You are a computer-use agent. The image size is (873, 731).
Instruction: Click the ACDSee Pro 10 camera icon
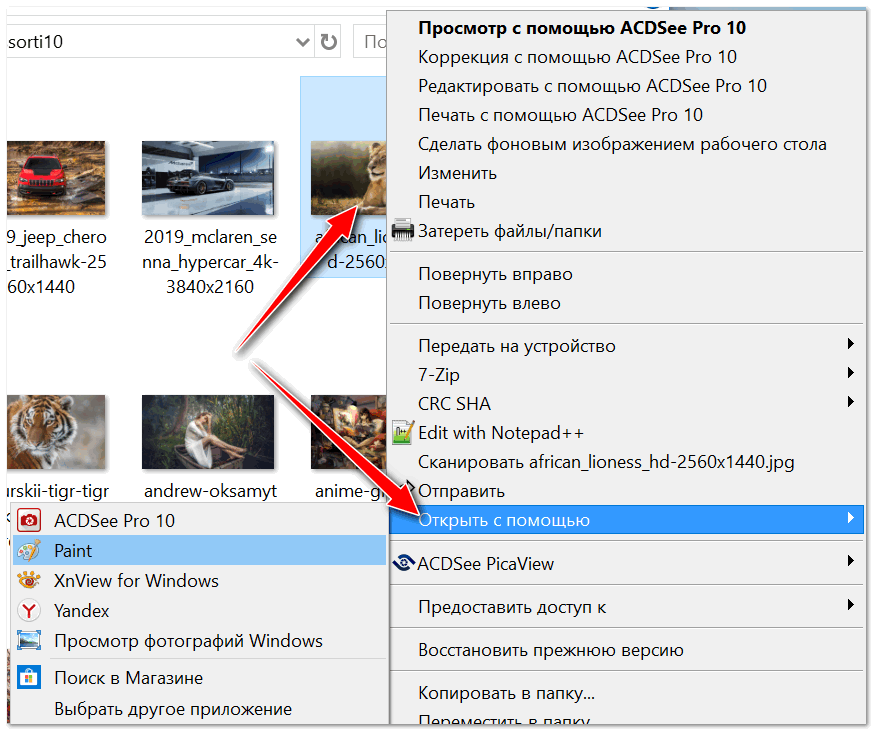[28, 521]
